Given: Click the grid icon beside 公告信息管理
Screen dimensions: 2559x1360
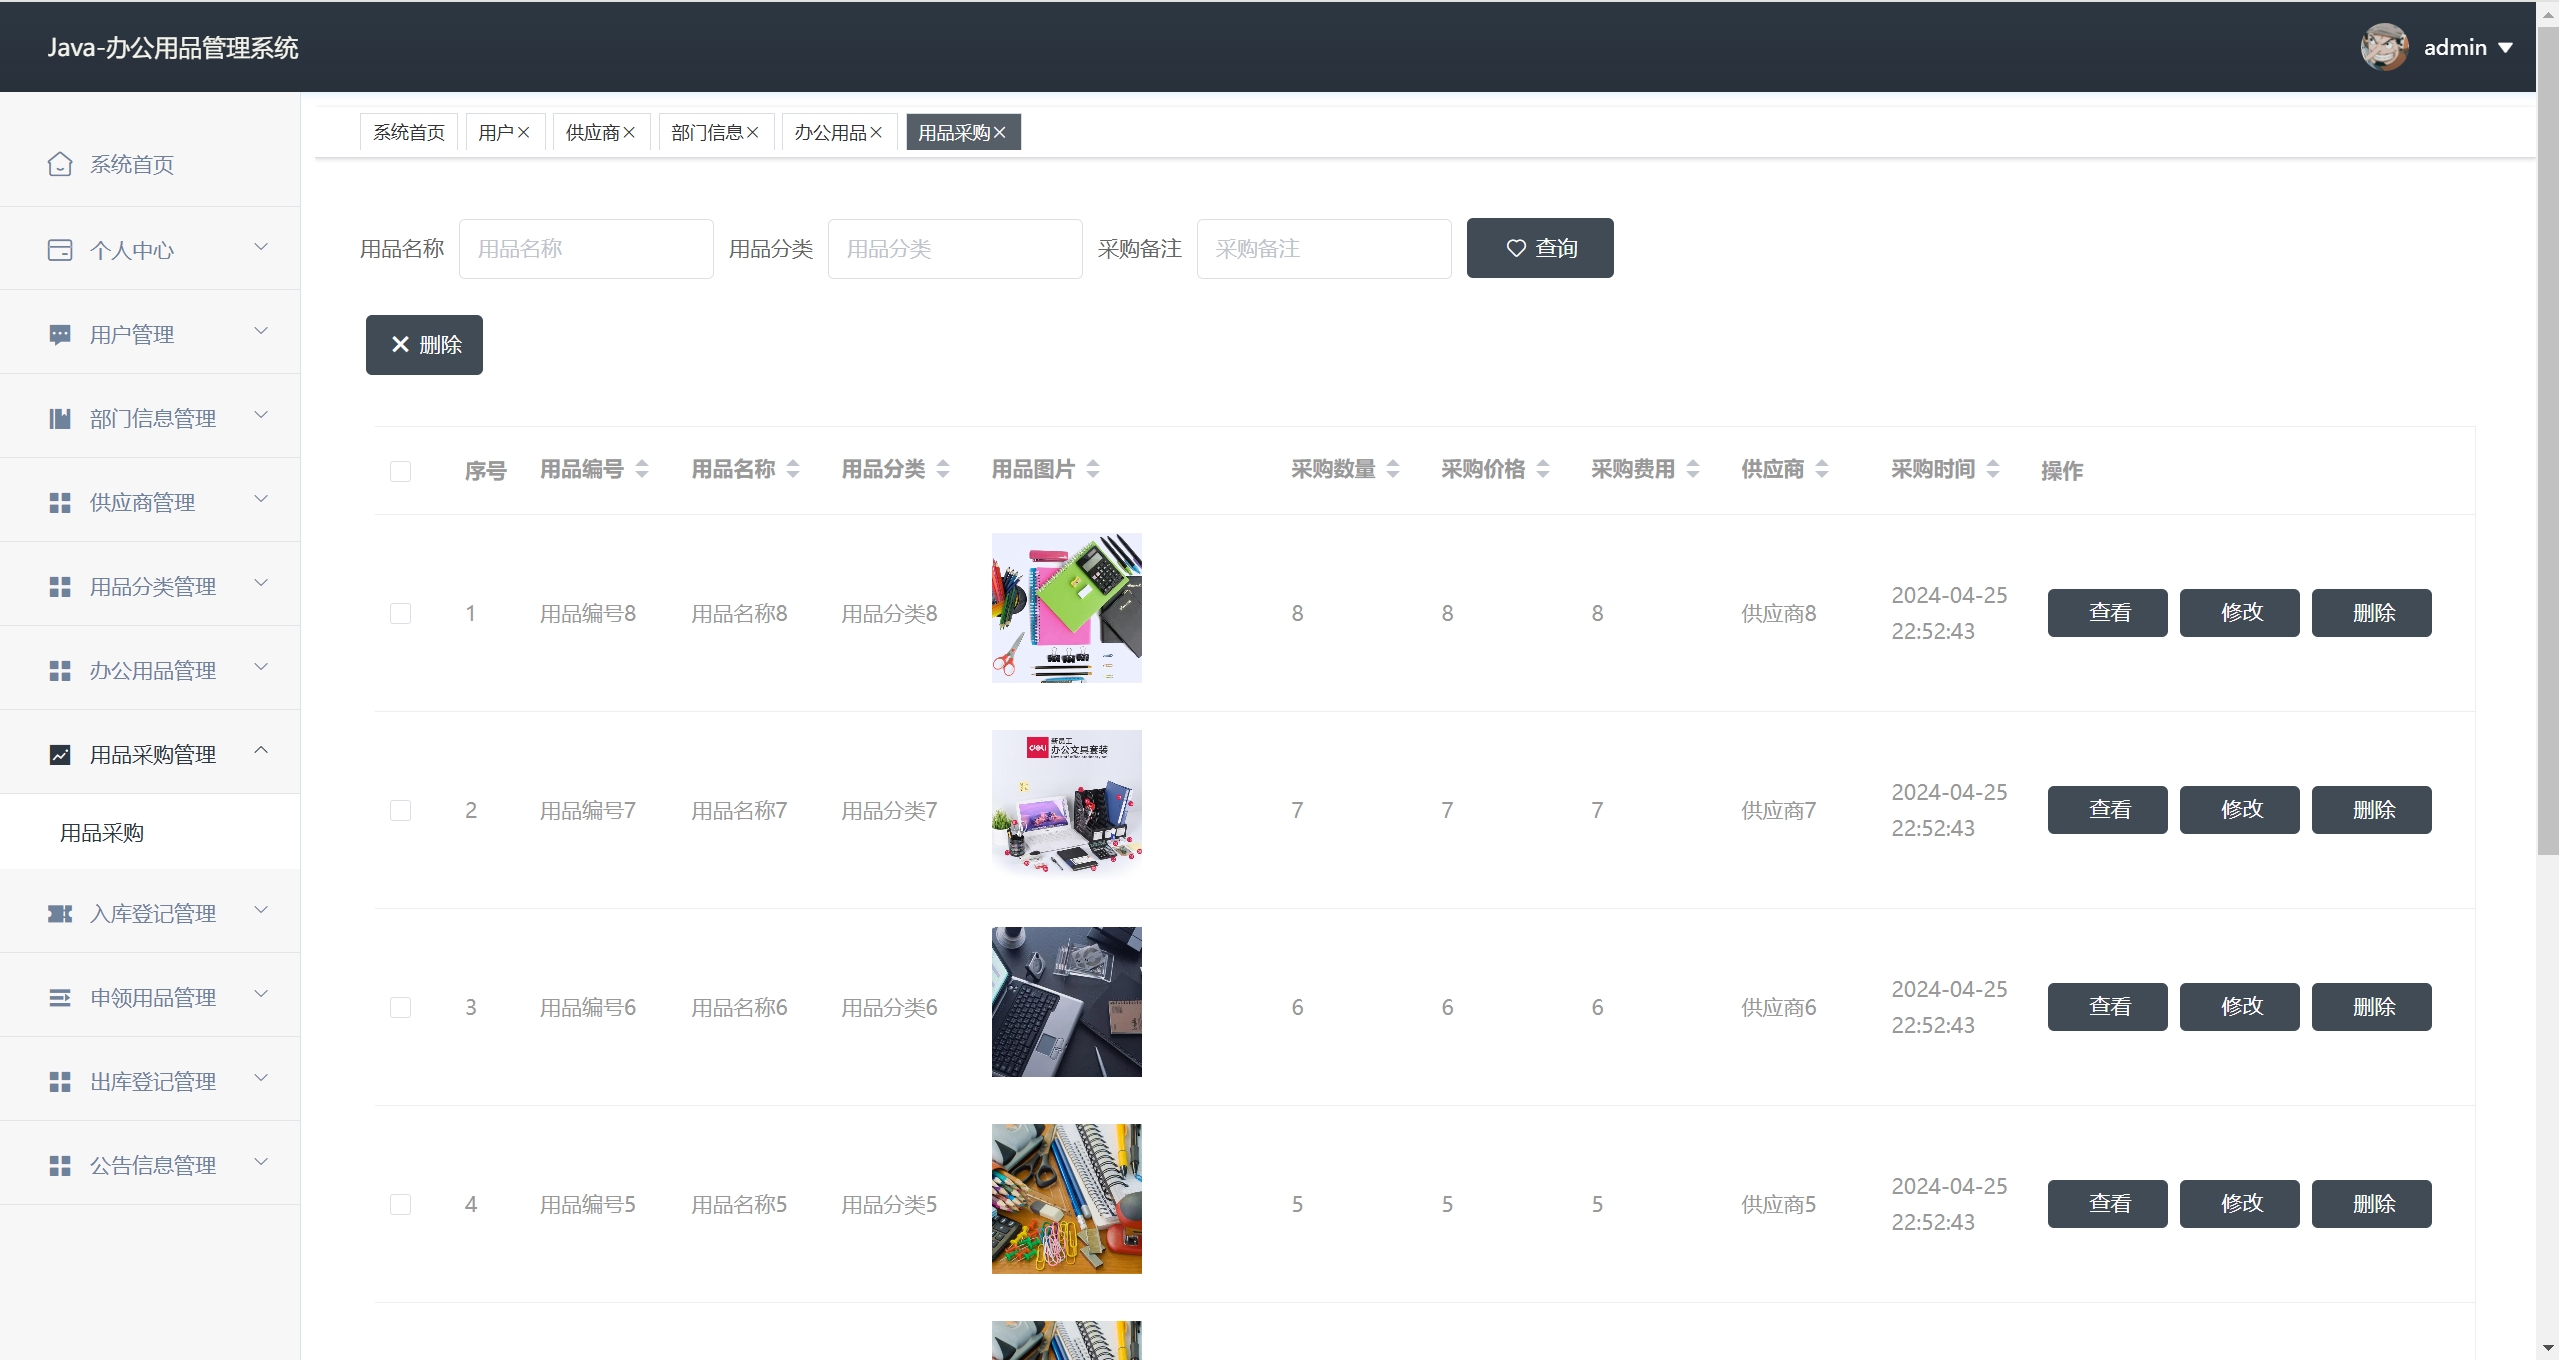Looking at the screenshot, I should click(60, 1165).
